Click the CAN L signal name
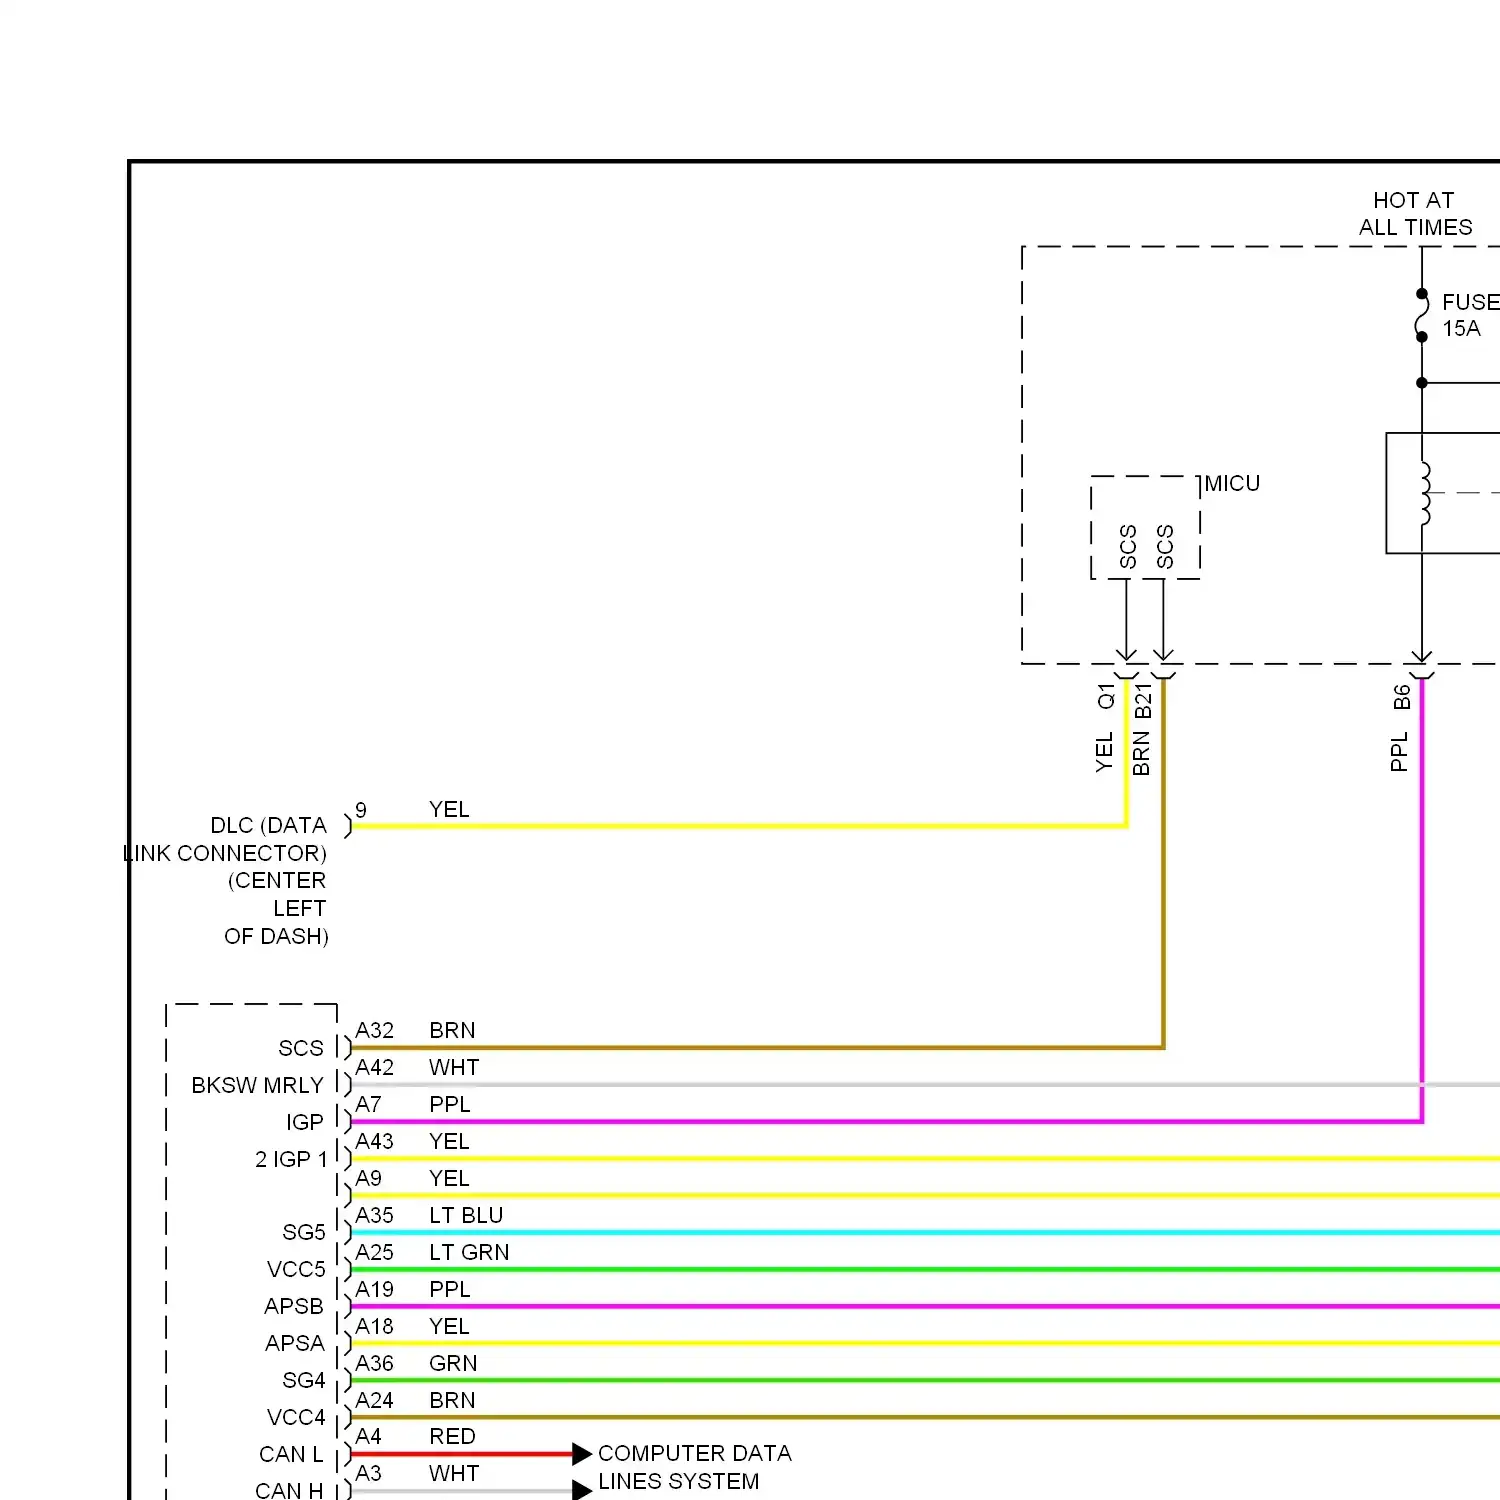Image resolution: width=1500 pixels, height=1500 pixels. 291,1455
